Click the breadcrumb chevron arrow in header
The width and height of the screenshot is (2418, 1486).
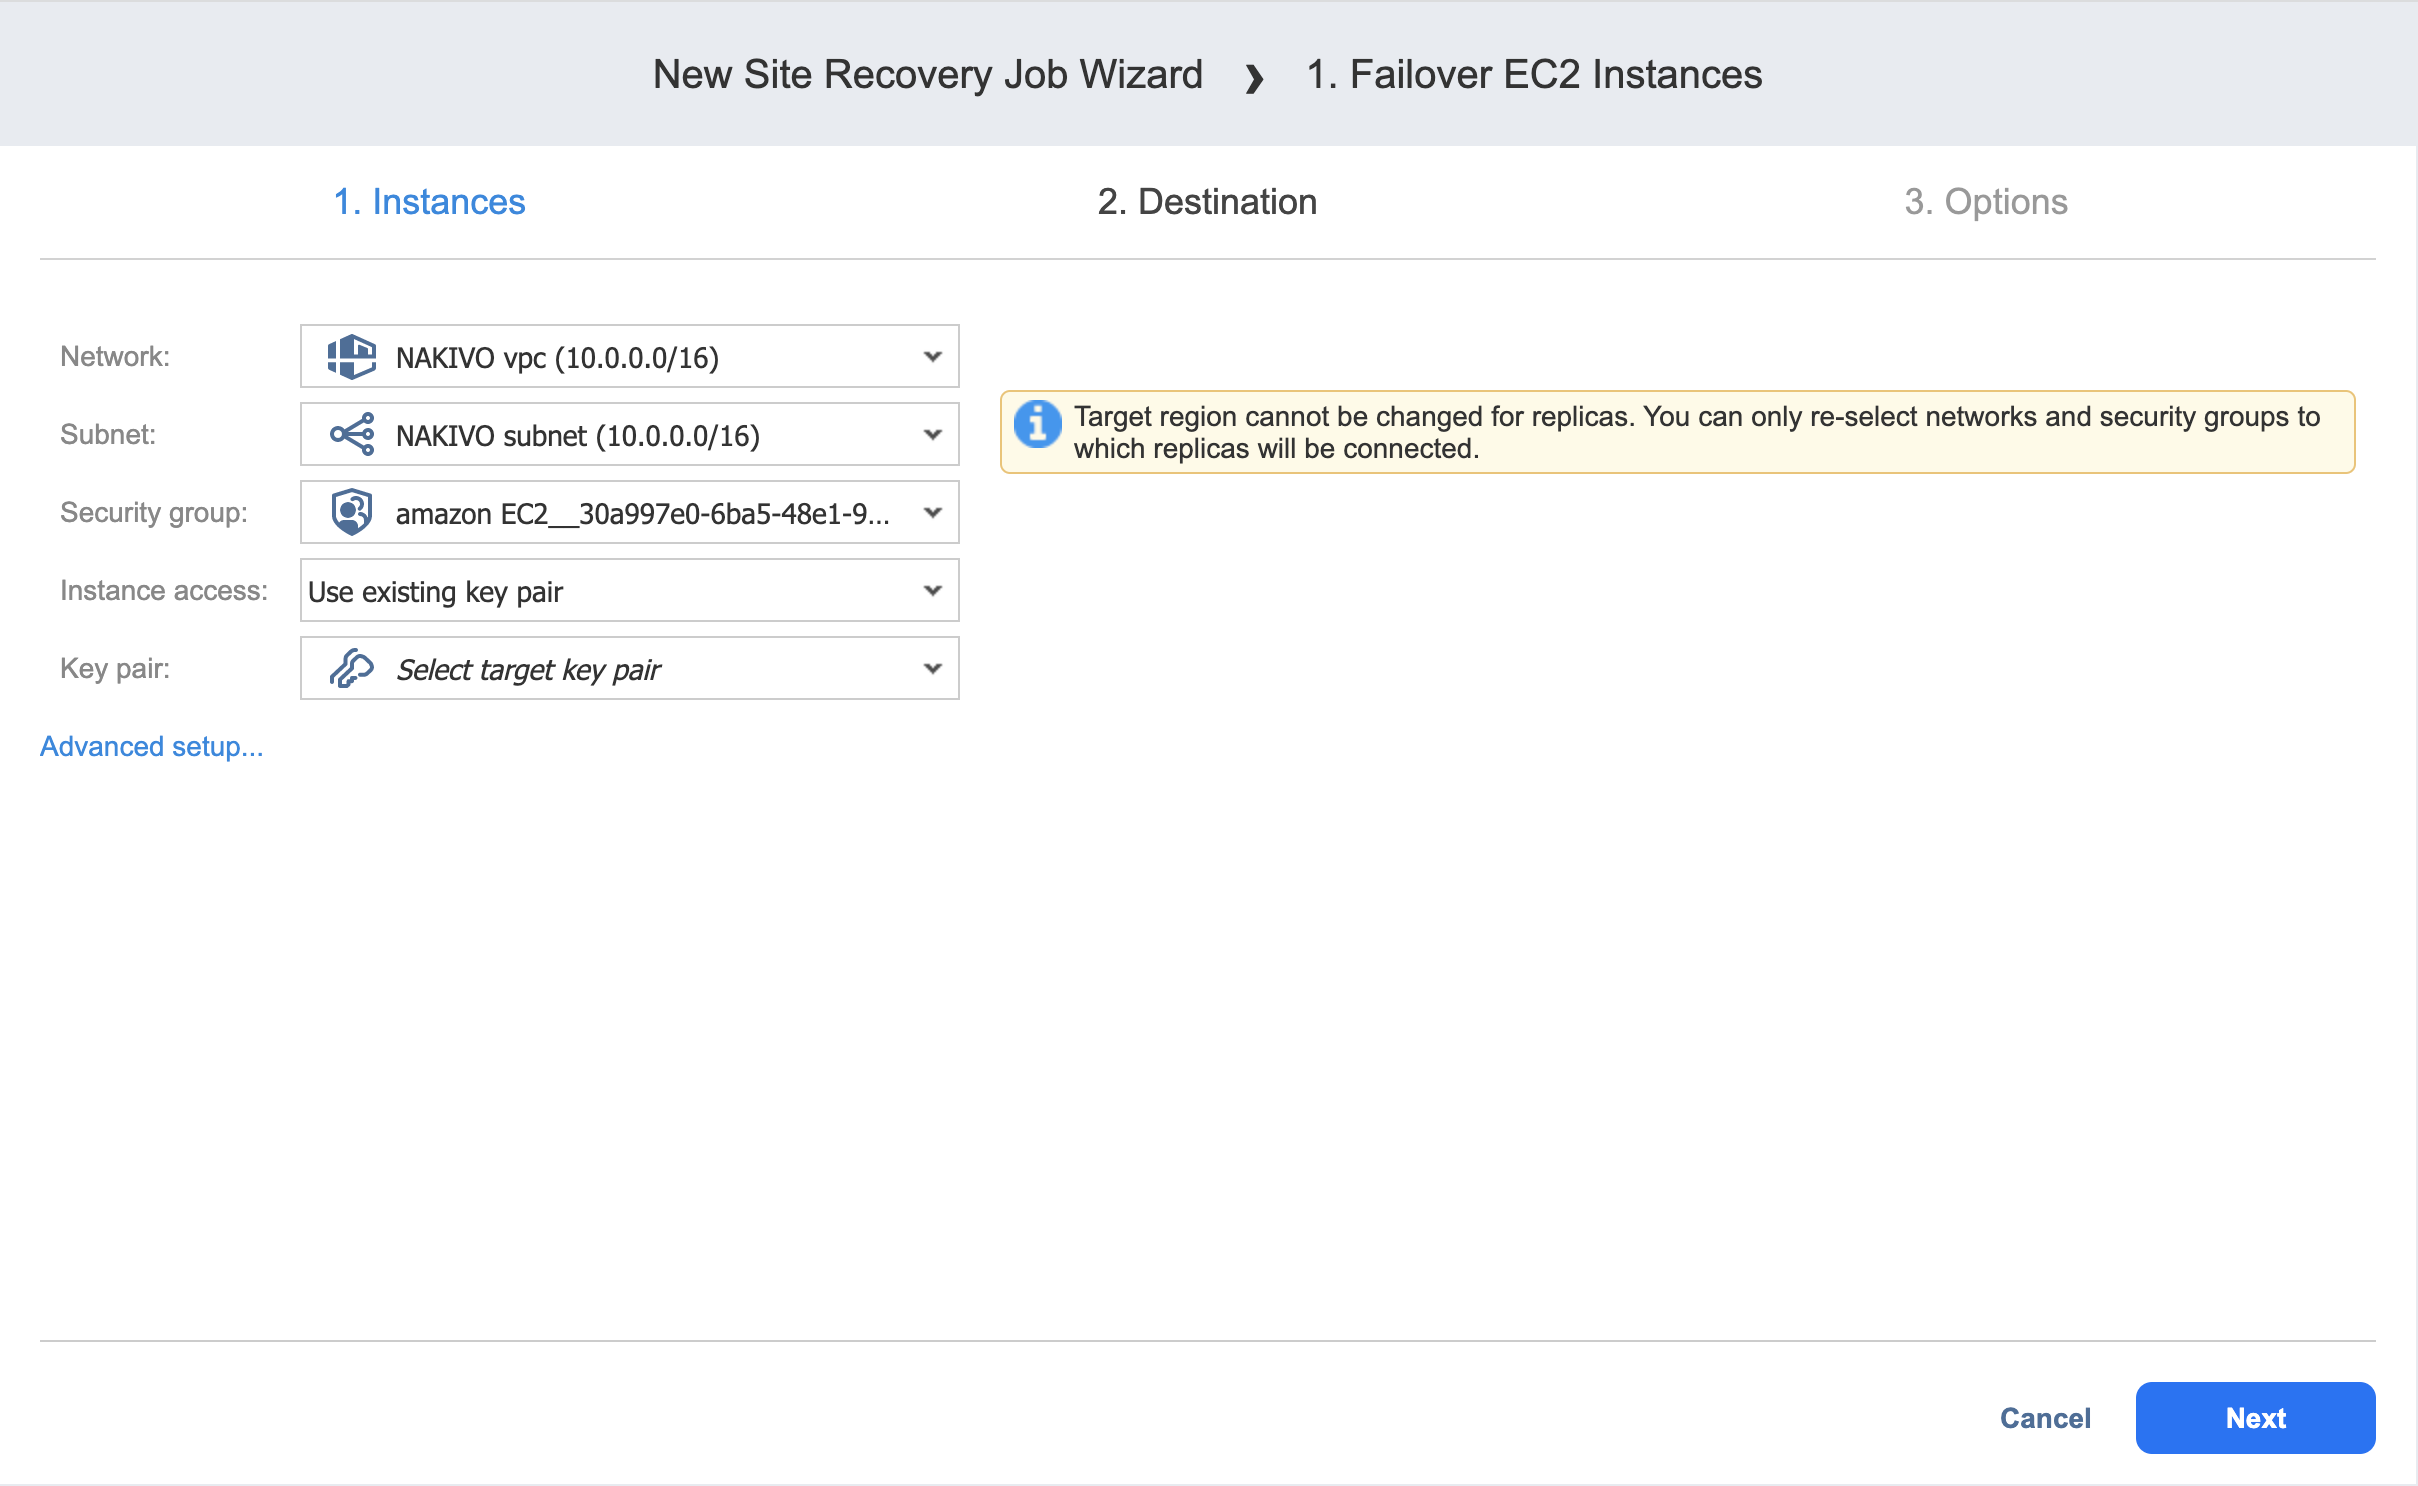[x=1254, y=77]
